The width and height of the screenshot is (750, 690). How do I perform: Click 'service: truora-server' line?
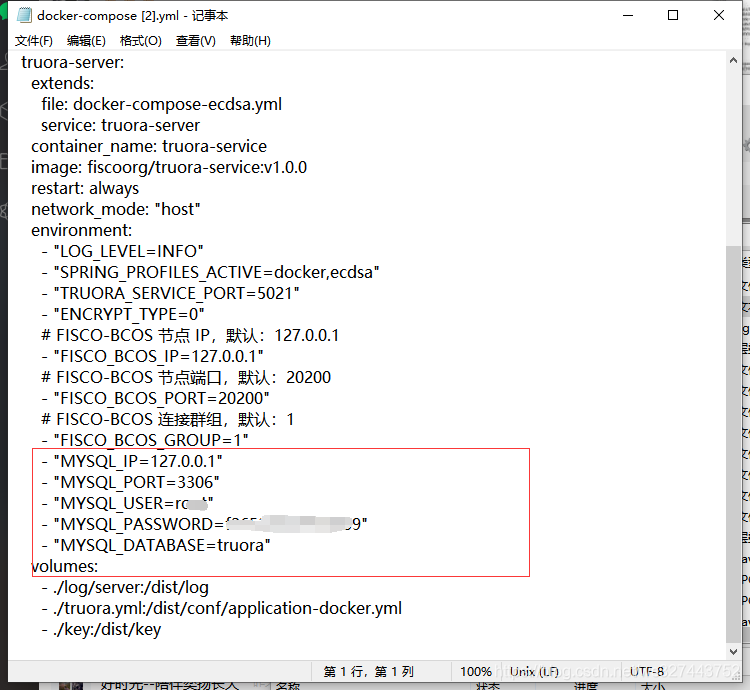pyautogui.click(x=121, y=125)
